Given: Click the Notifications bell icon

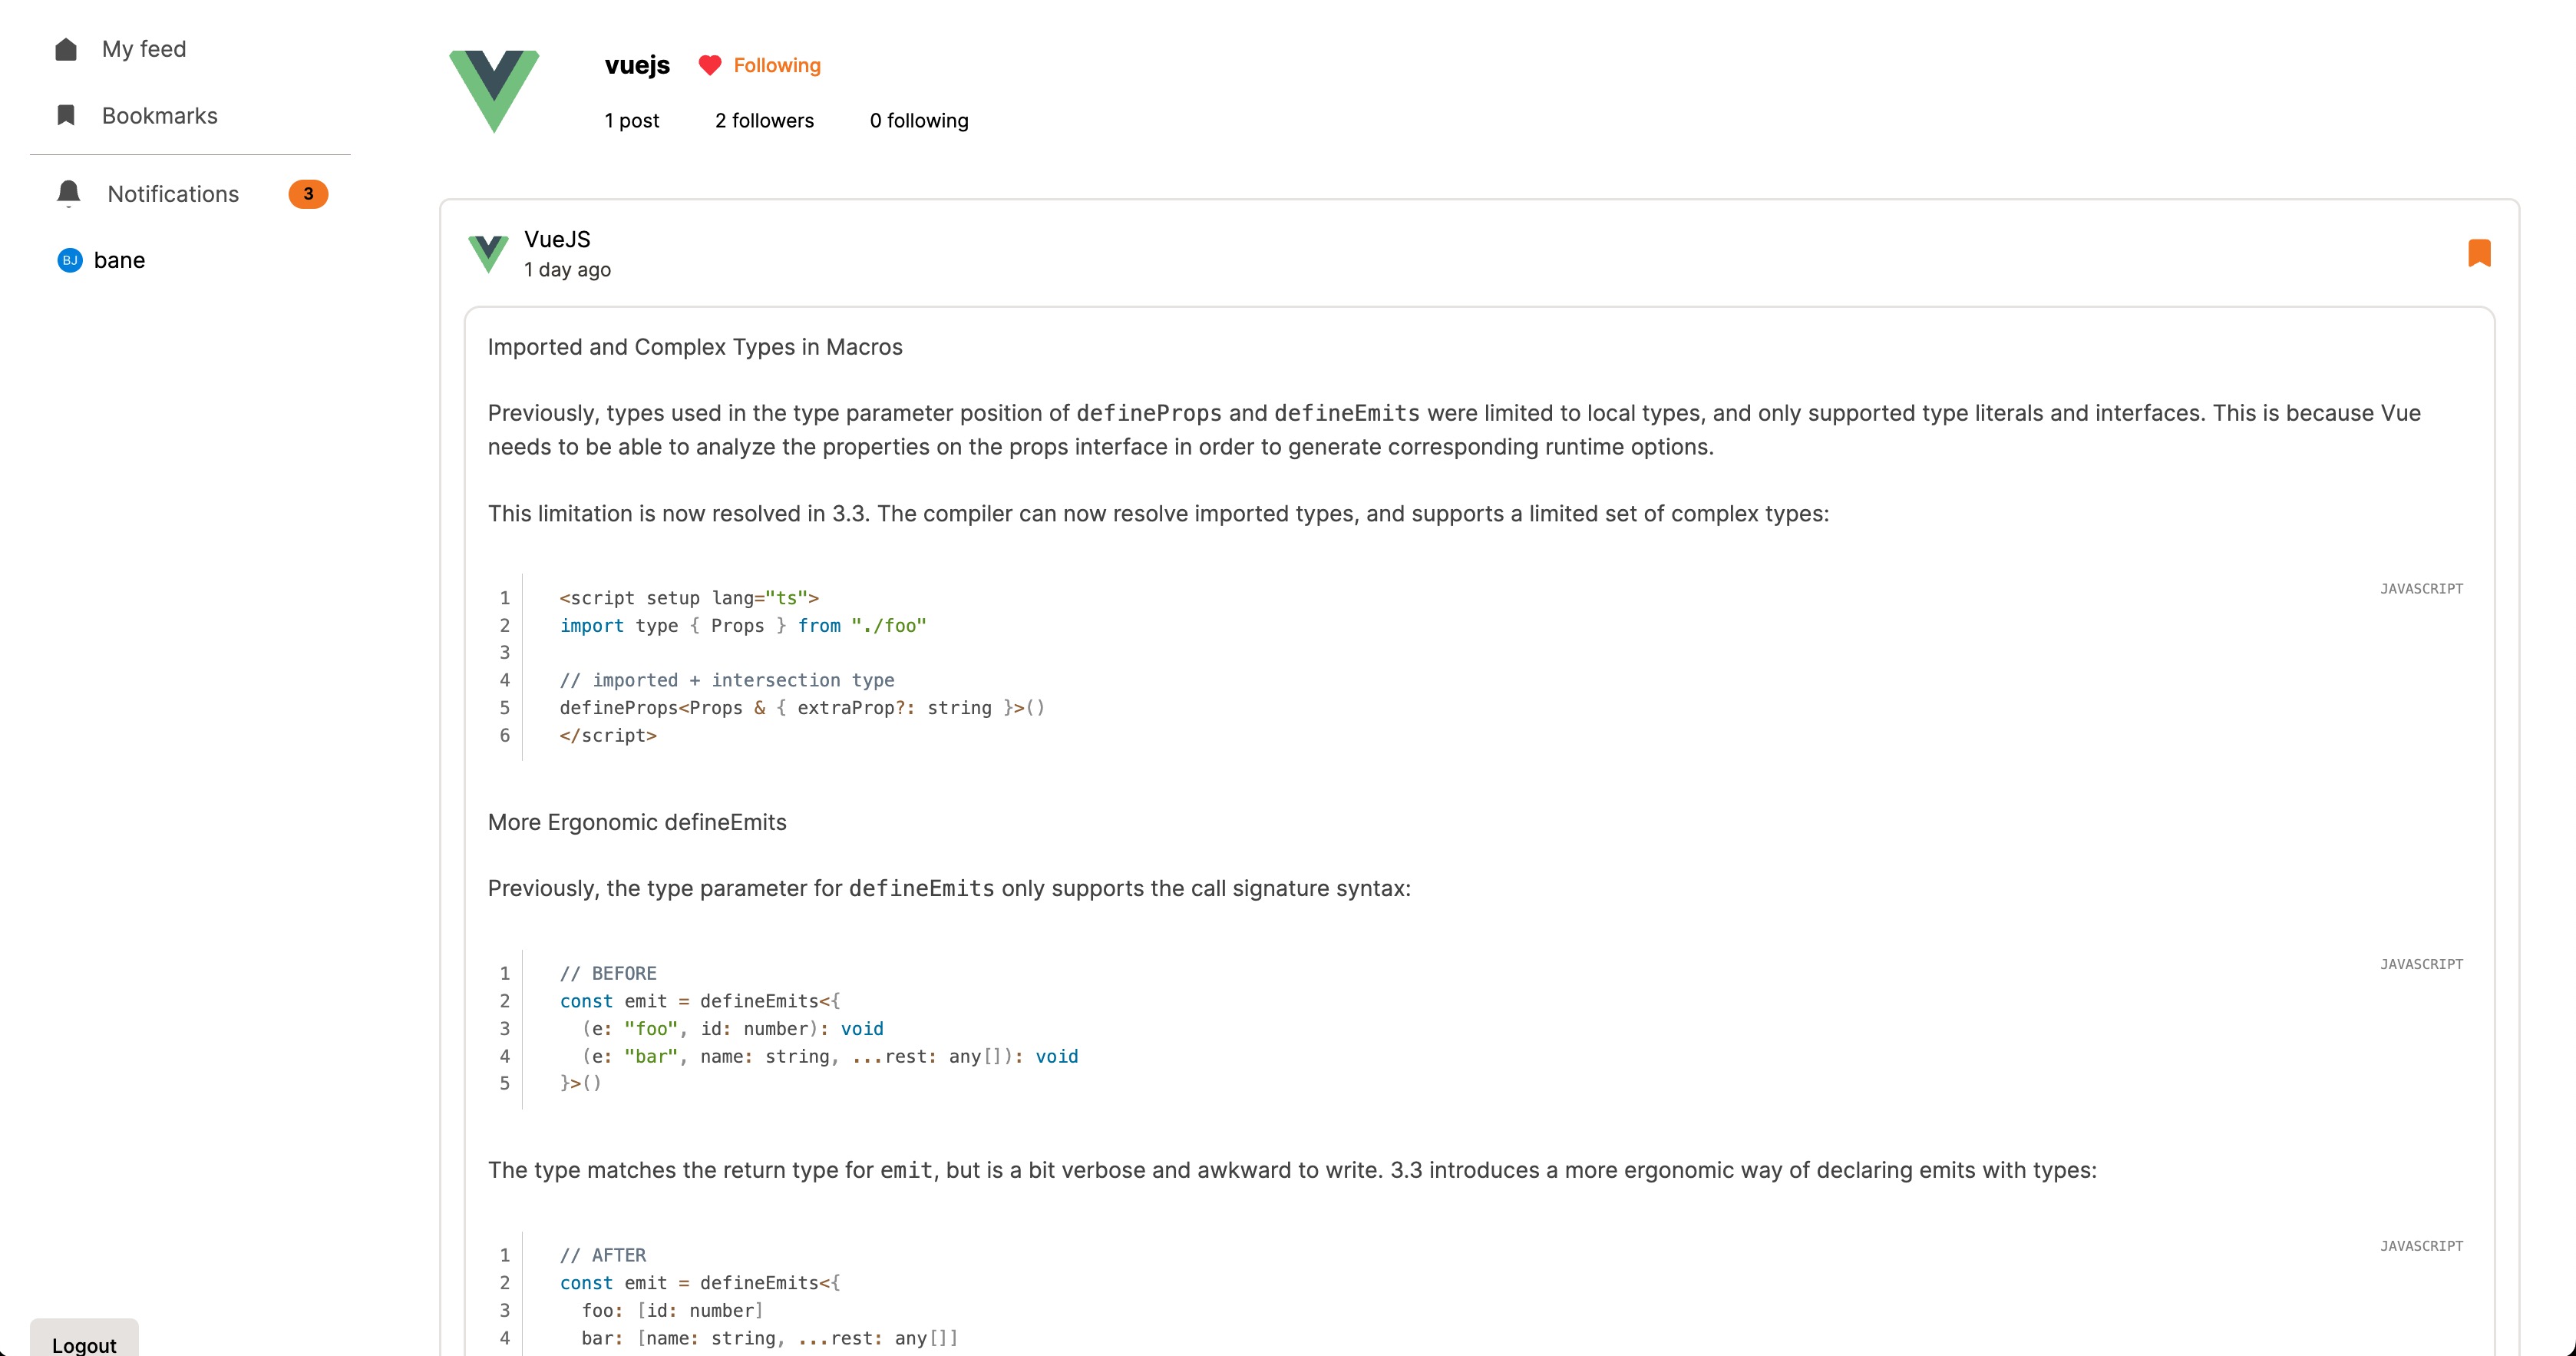Looking at the screenshot, I should click(x=68, y=193).
